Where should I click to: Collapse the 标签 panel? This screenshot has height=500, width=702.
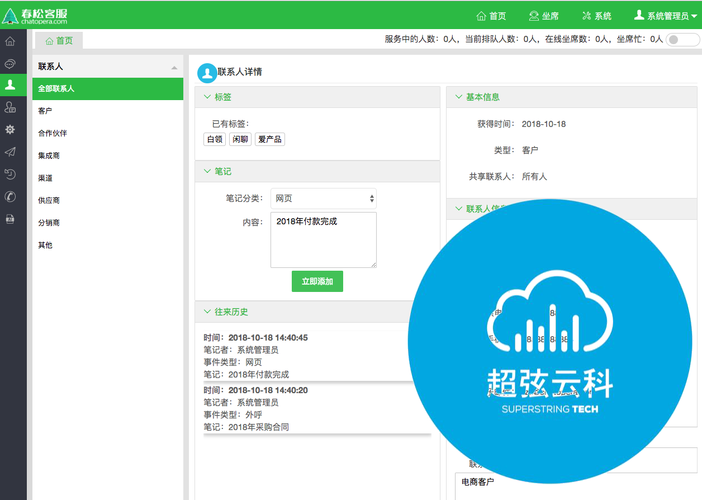tap(207, 97)
